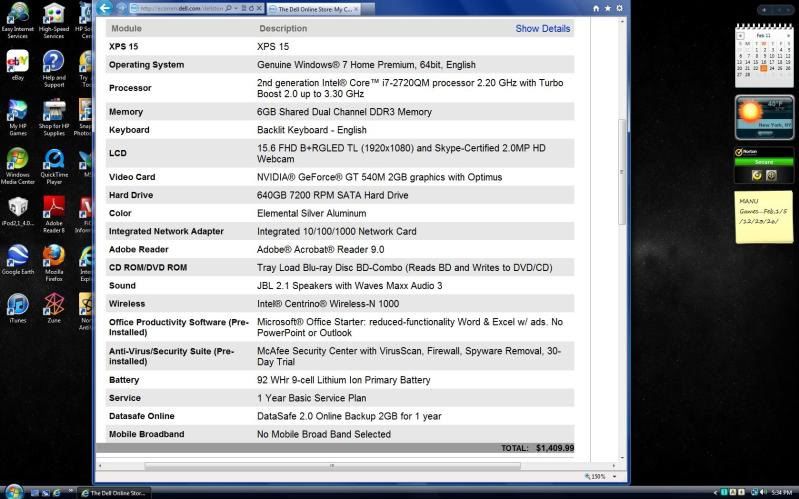
Task: Click the Integrated Network Adapter label
Action: coord(166,231)
